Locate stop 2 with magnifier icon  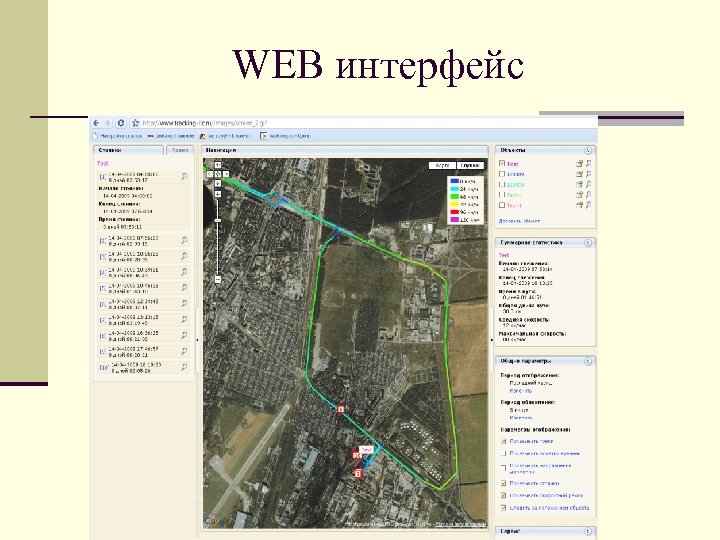[184, 240]
